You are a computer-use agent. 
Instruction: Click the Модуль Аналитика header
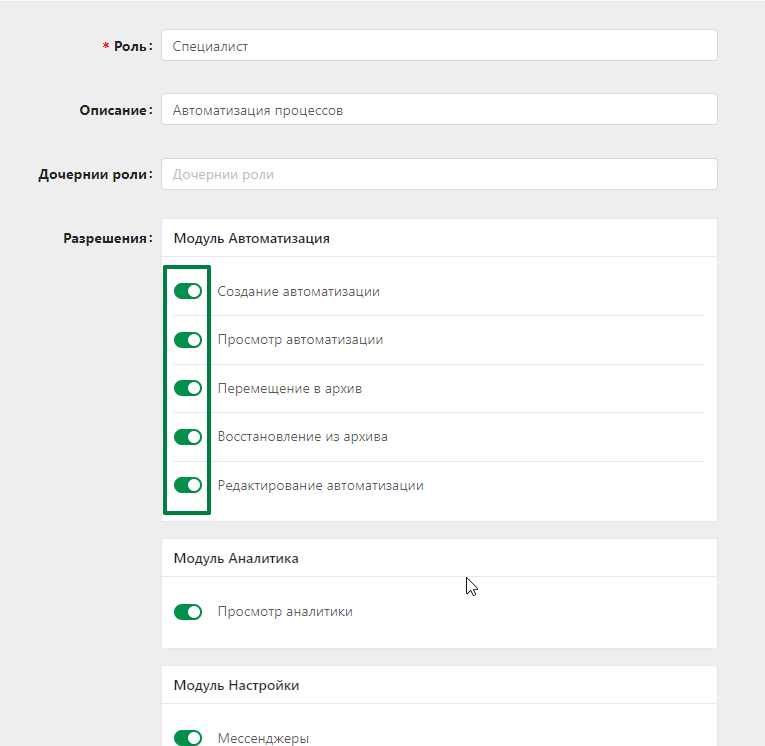pyautogui.click(x=236, y=558)
